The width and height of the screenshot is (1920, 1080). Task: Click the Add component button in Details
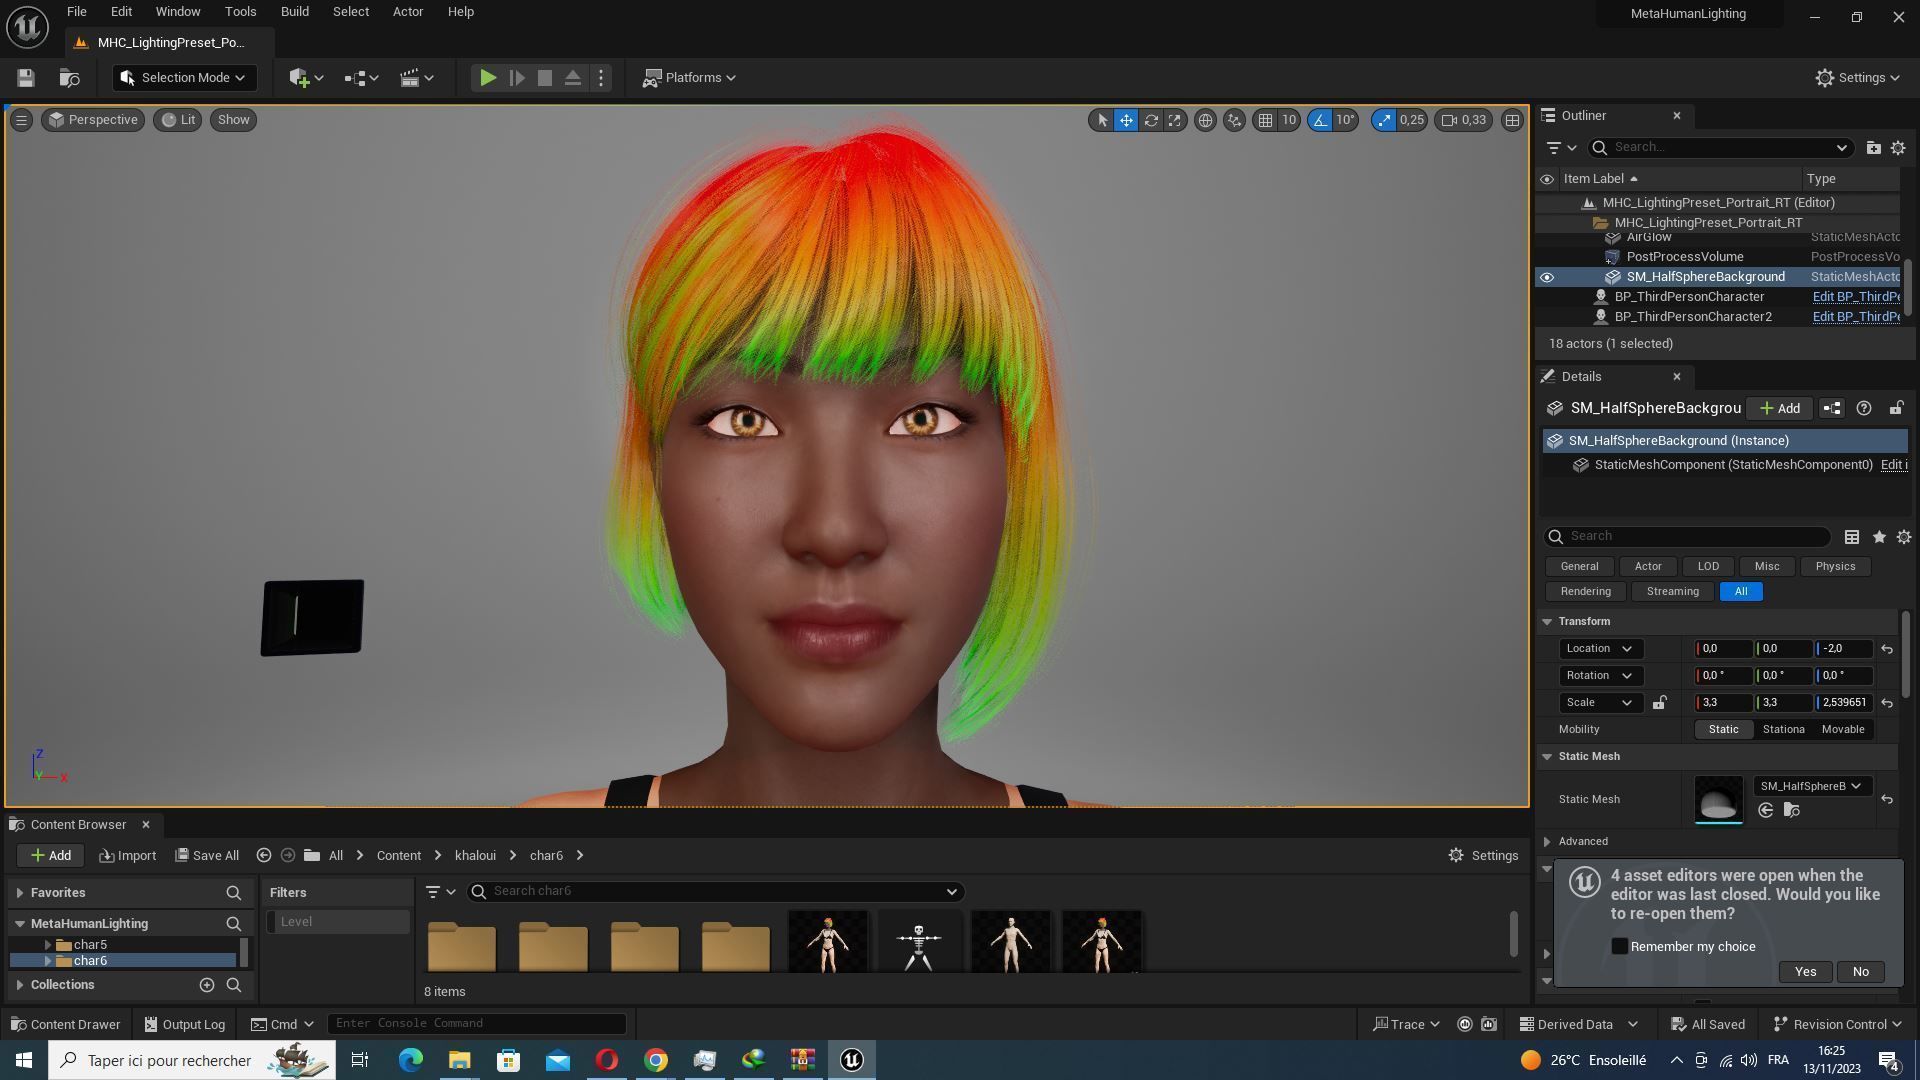(x=1779, y=408)
